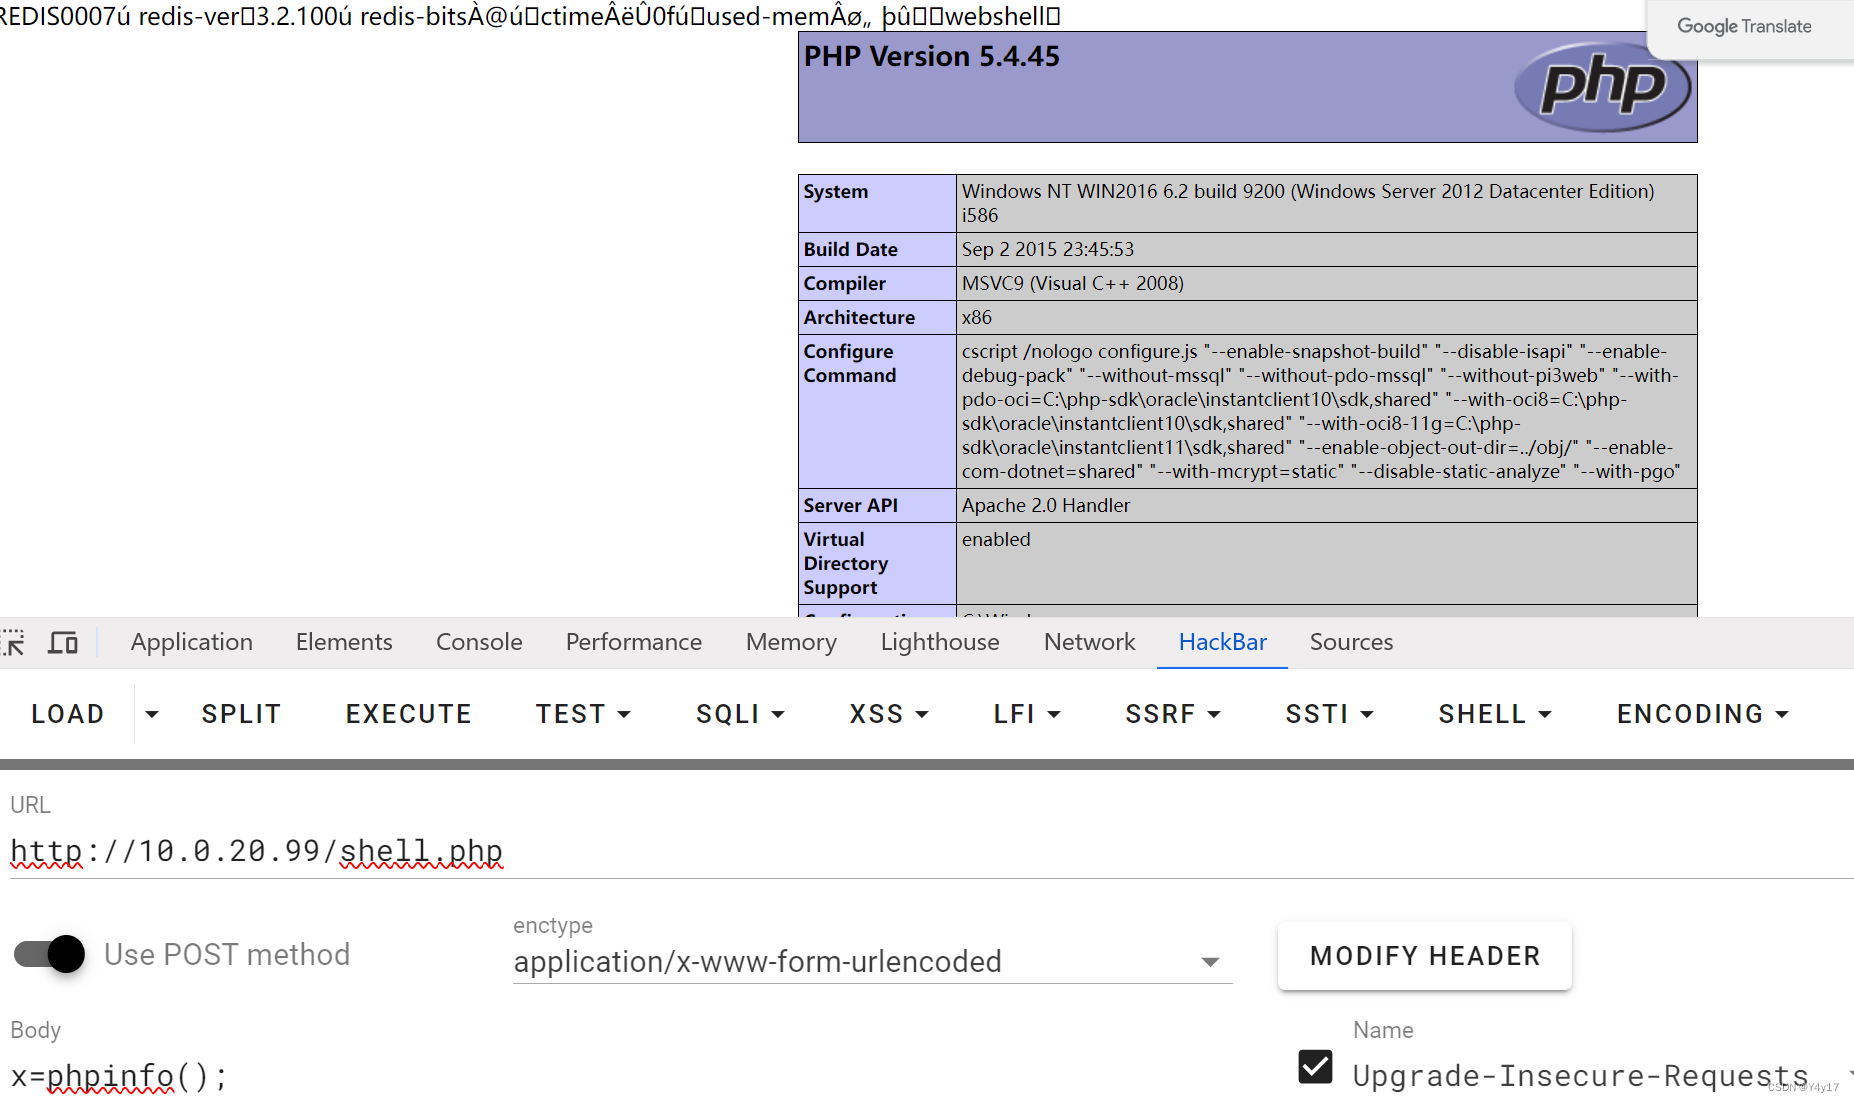Switch to the Network tab
This screenshot has width=1854, height=1102.
coord(1090,642)
